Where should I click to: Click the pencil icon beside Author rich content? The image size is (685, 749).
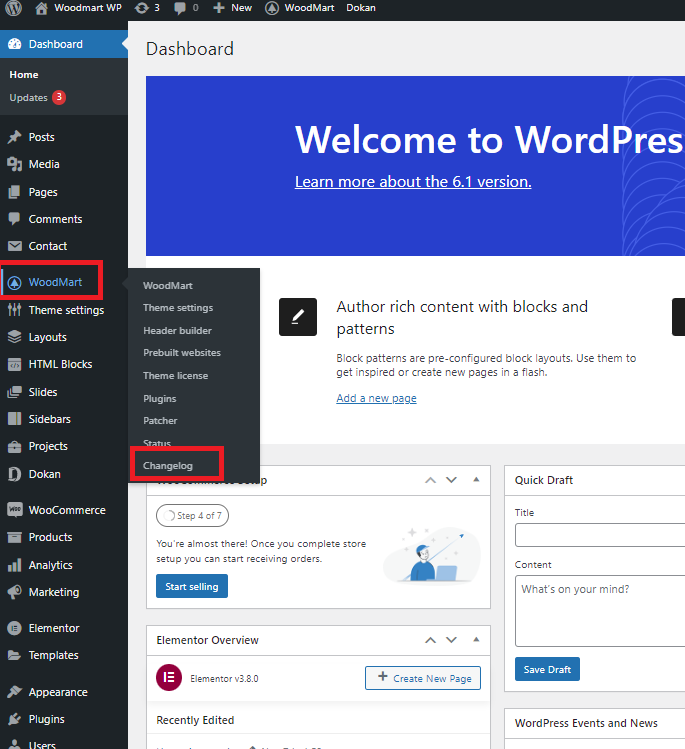tap(298, 317)
